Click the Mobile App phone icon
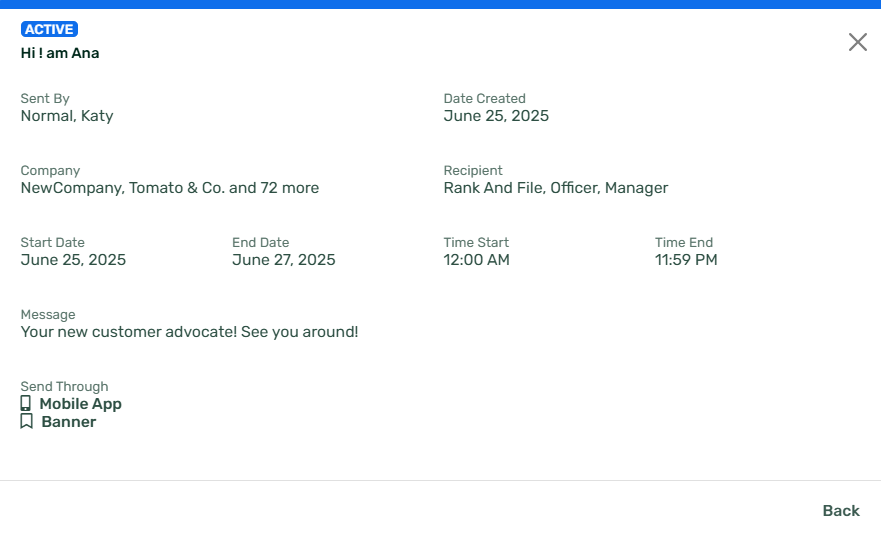The height and width of the screenshot is (536, 881). point(26,403)
